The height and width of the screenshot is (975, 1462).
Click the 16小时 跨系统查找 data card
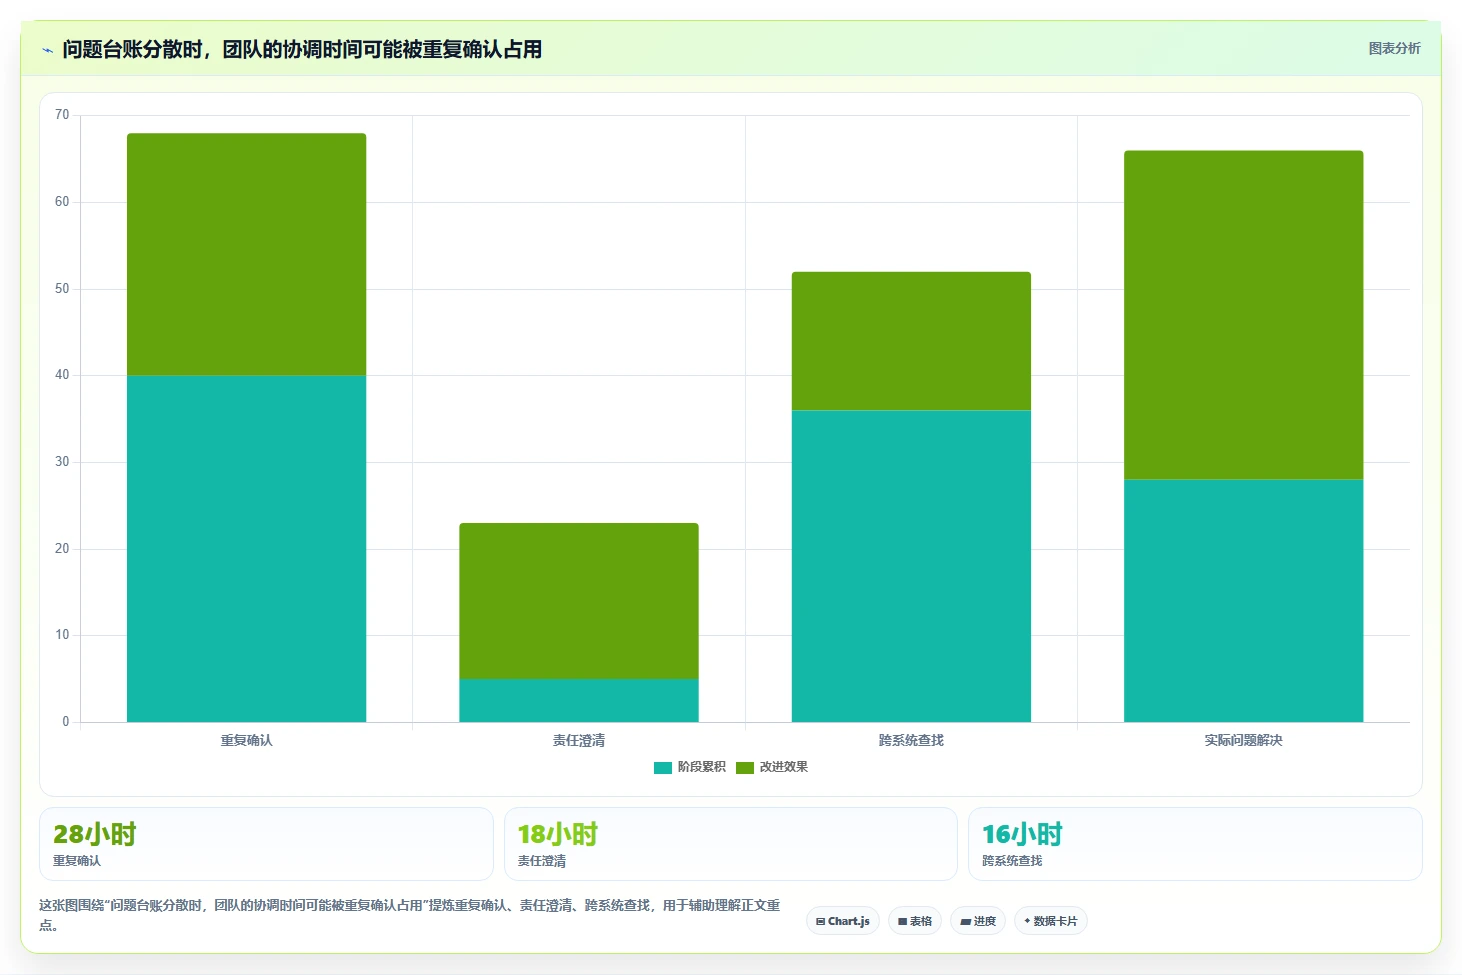[1195, 844]
